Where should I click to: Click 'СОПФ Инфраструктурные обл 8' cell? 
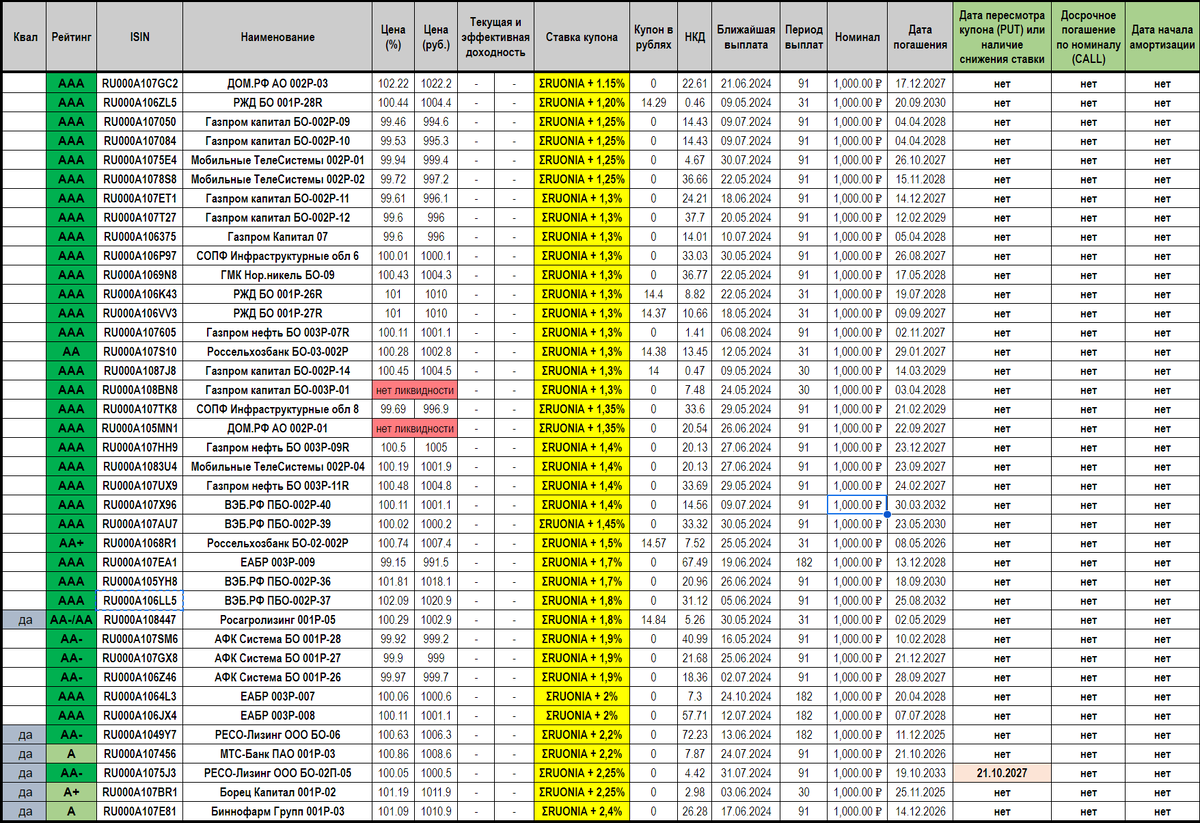[x=278, y=409]
